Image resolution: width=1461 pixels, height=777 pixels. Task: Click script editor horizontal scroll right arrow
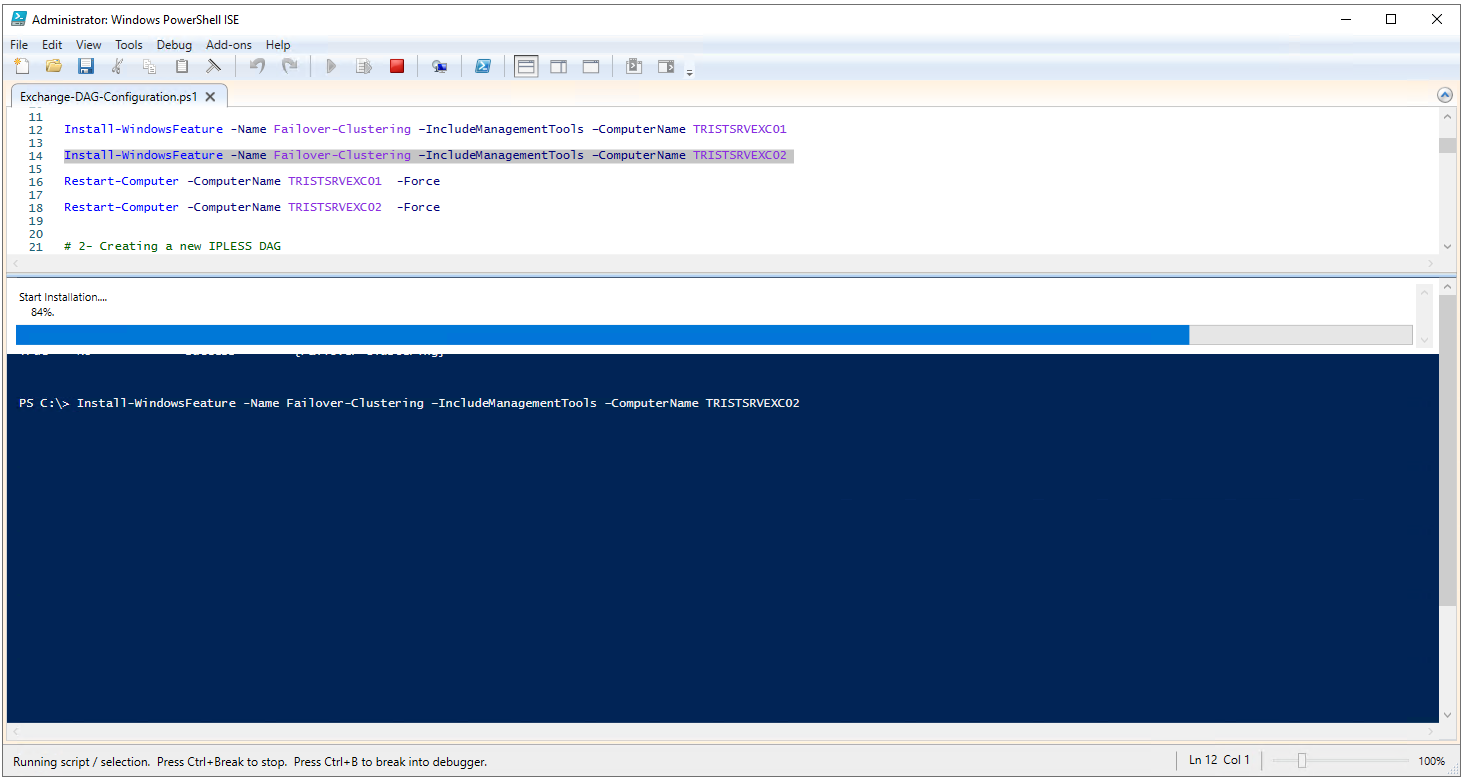pyautogui.click(x=1431, y=263)
